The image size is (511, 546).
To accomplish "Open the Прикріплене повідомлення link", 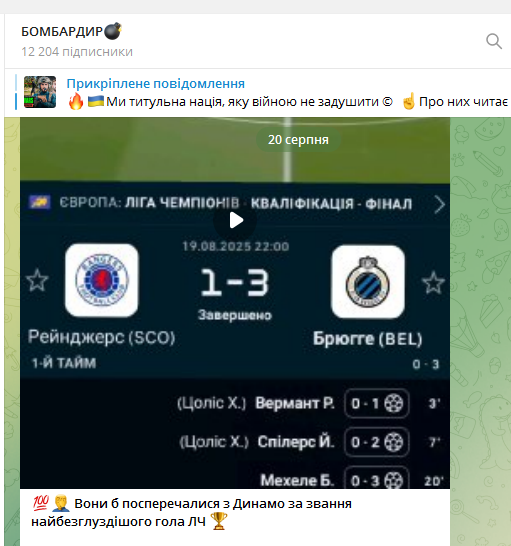I will [x=155, y=84].
